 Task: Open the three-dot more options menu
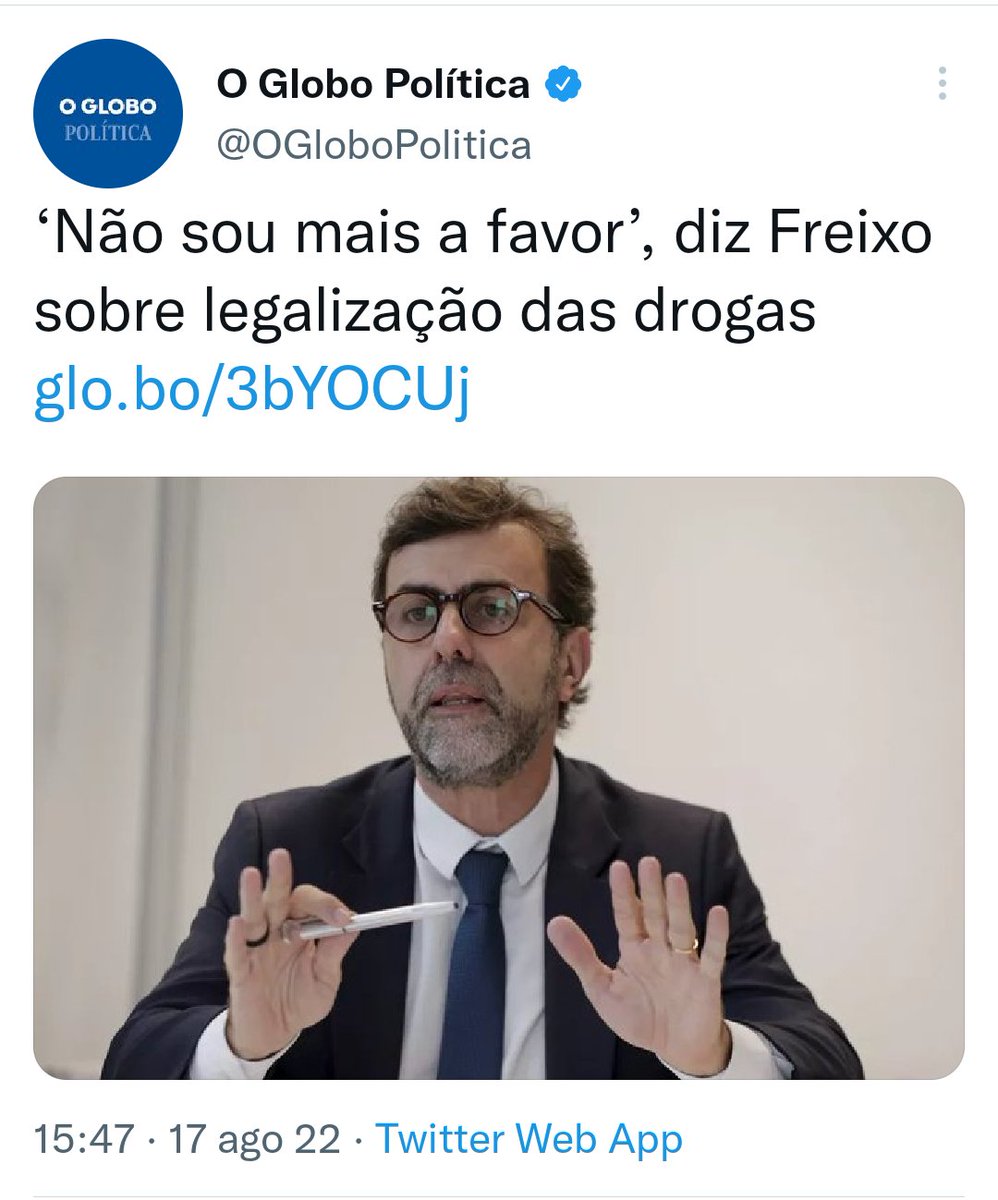pos(942,84)
